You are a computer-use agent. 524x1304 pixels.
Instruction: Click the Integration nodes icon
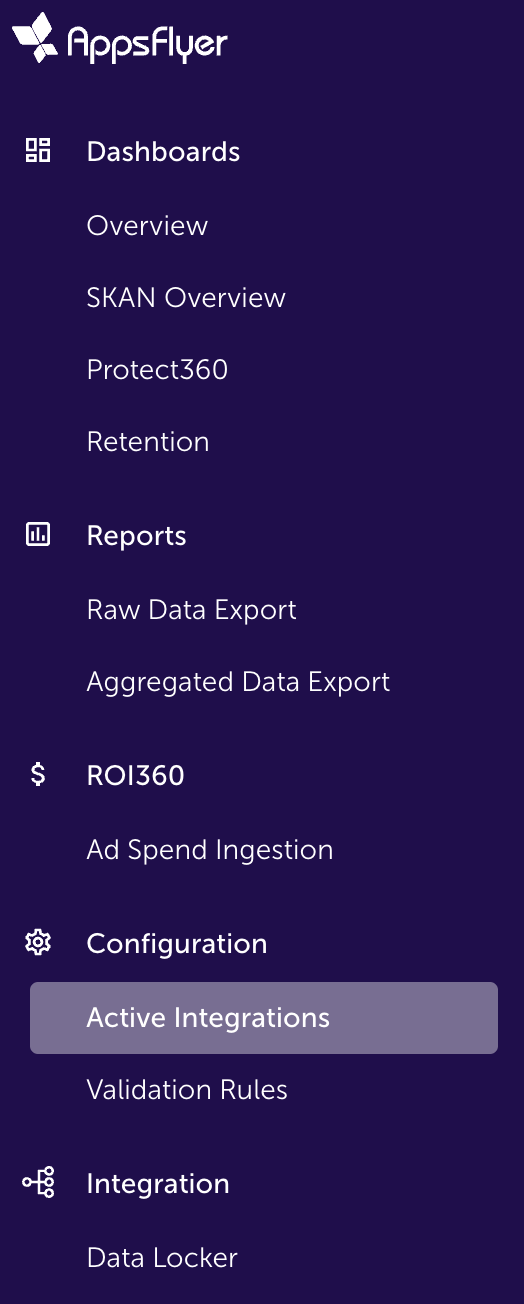tap(38, 1183)
